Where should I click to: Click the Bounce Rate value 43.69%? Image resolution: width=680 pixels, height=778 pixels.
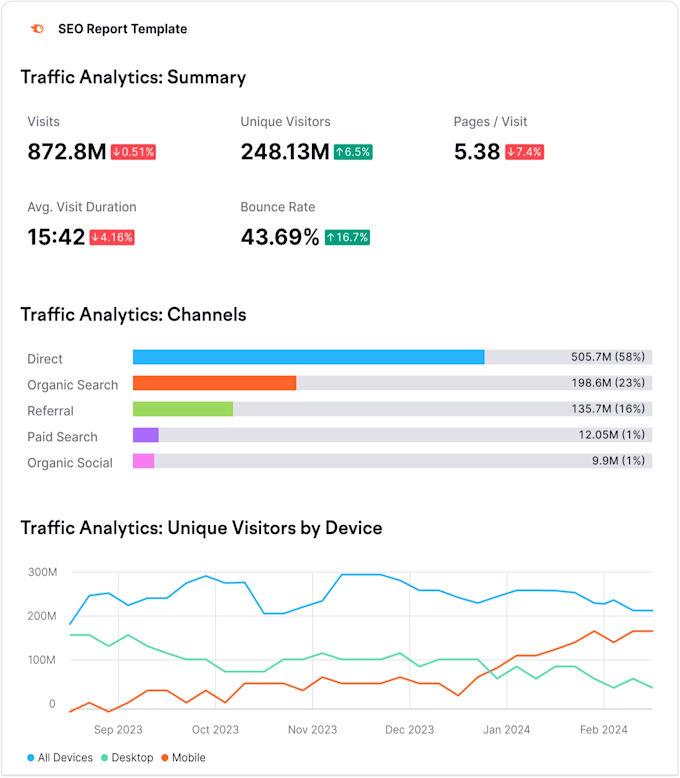pyautogui.click(x=280, y=237)
